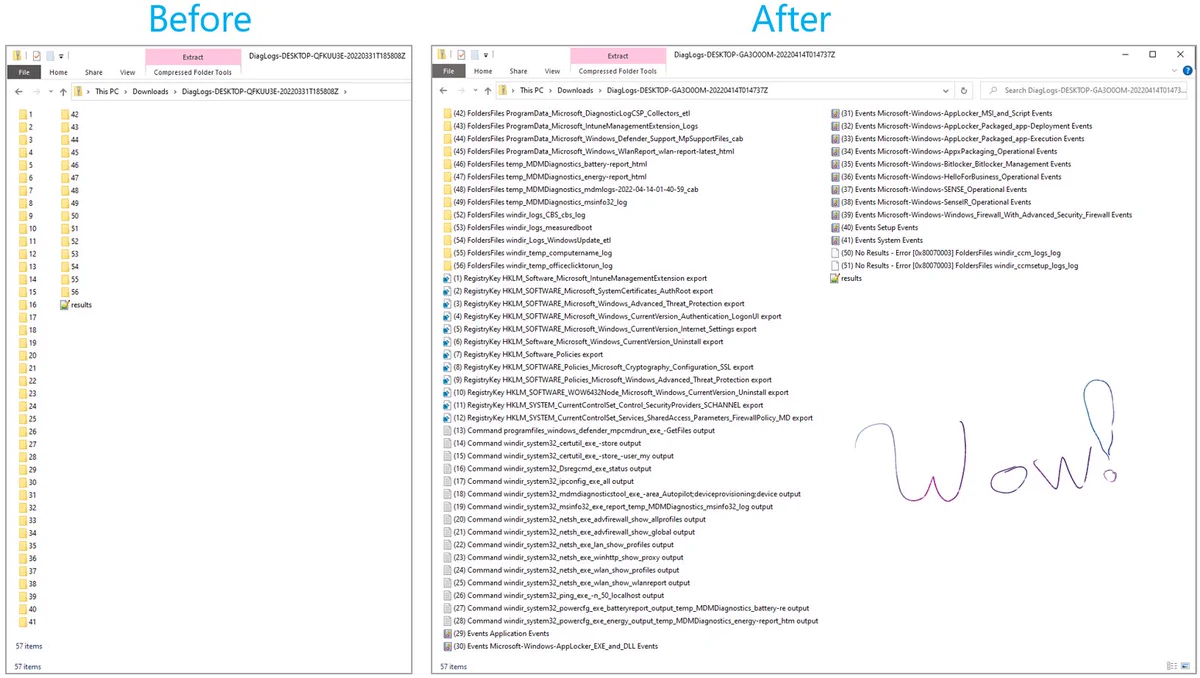Expand chevron after This PC in the Before breadcrumb
Image resolution: width=1200 pixels, height=678 pixels.
tap(127, 91)
